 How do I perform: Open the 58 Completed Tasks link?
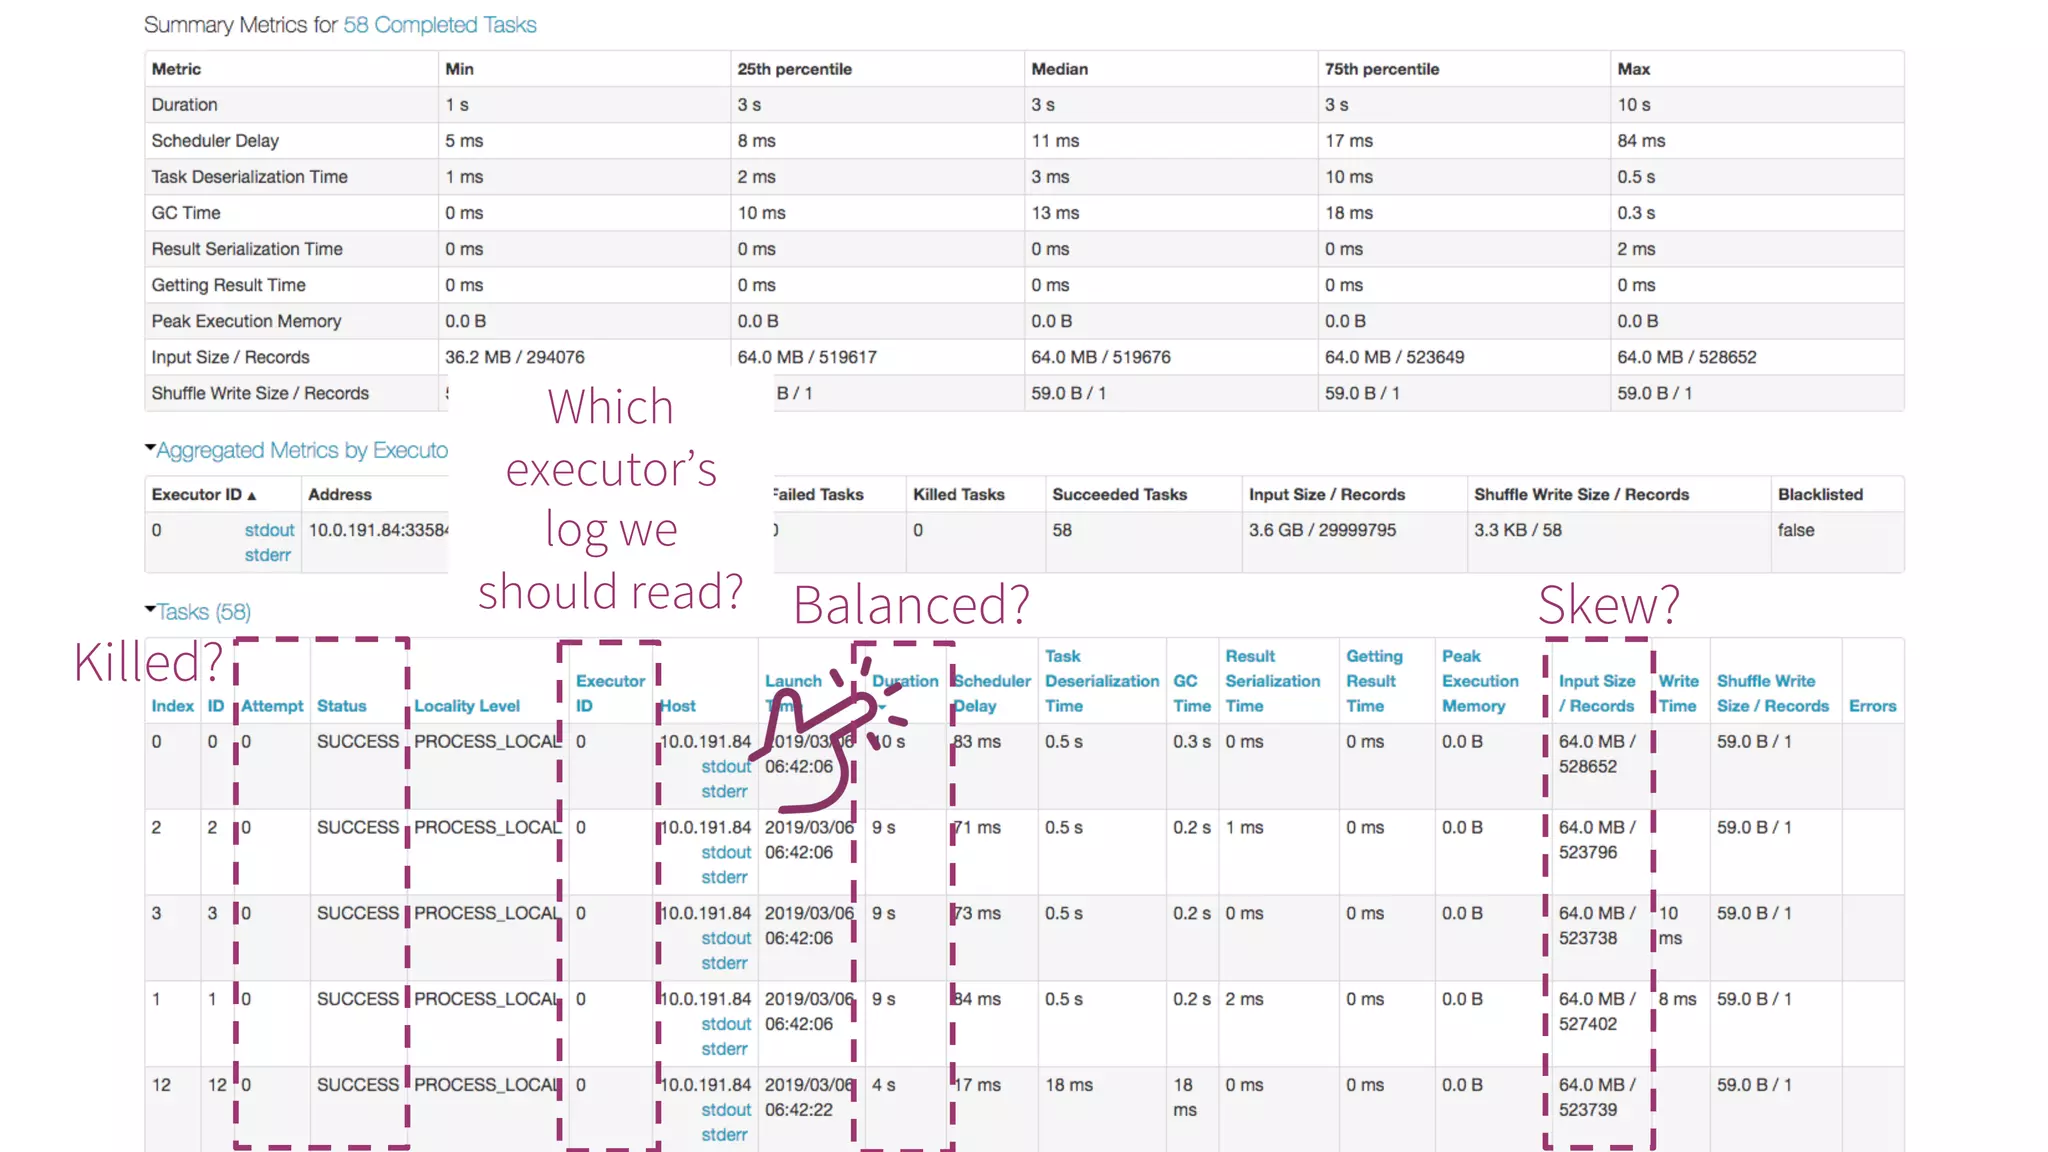pos(440,25)
